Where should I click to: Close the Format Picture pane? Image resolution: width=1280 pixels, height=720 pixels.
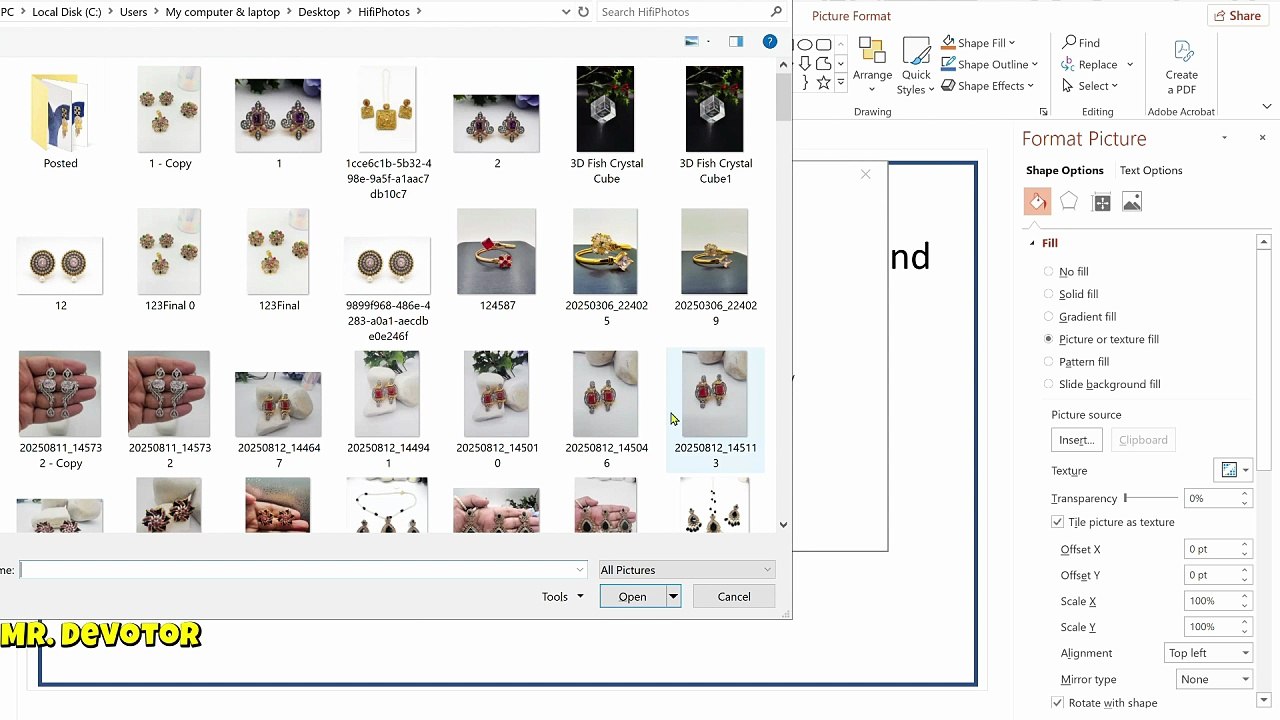point(1262,137)
